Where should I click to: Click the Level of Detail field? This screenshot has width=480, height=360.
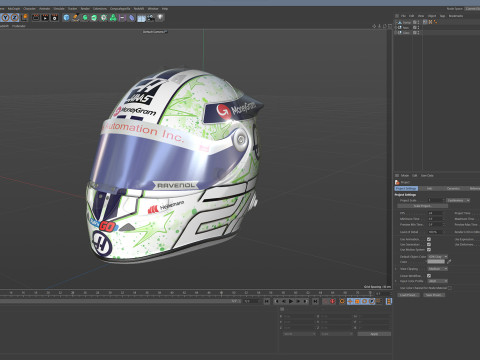point(435,232)
